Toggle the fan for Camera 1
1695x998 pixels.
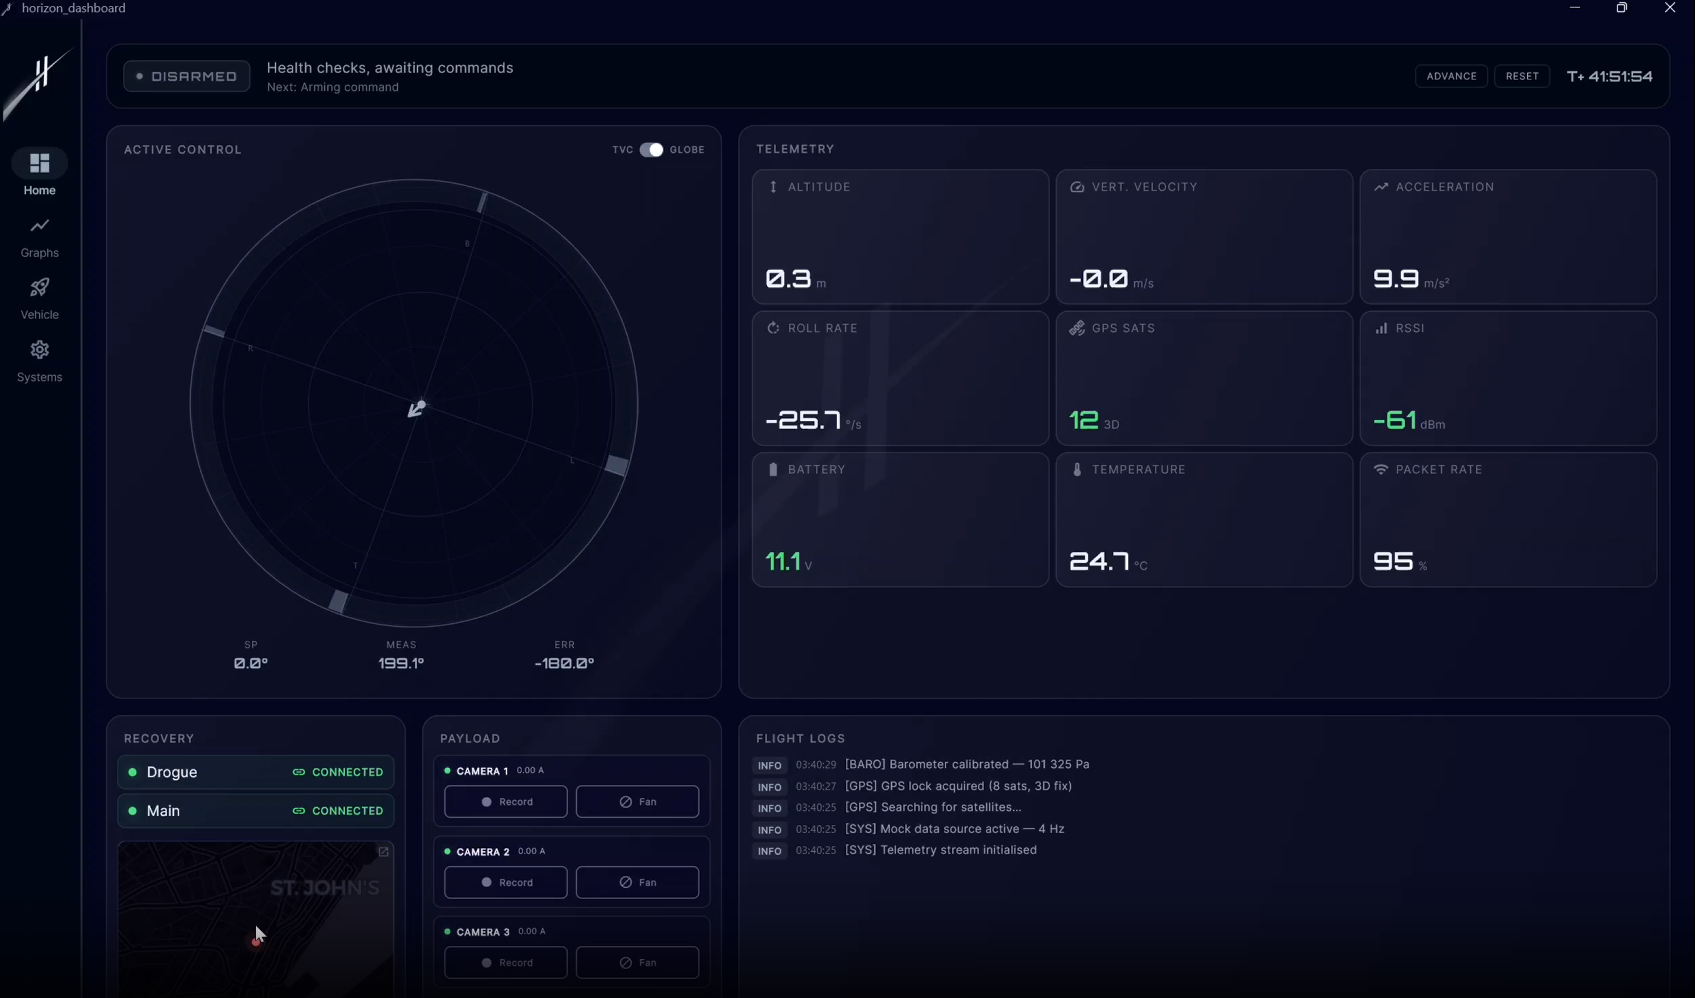[x=637, y=801]
